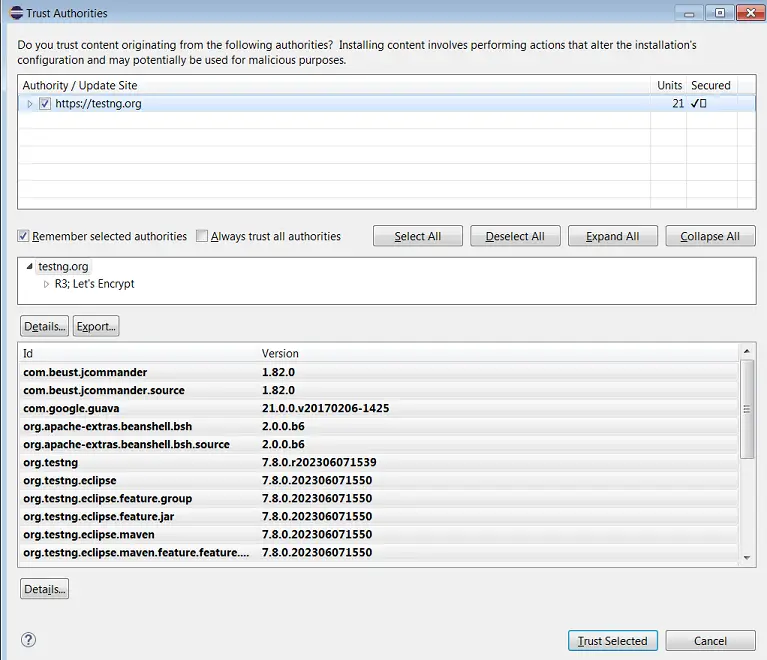Enable Always trust all authorities
Screen dimensions: 767x660
pos(202,236)
